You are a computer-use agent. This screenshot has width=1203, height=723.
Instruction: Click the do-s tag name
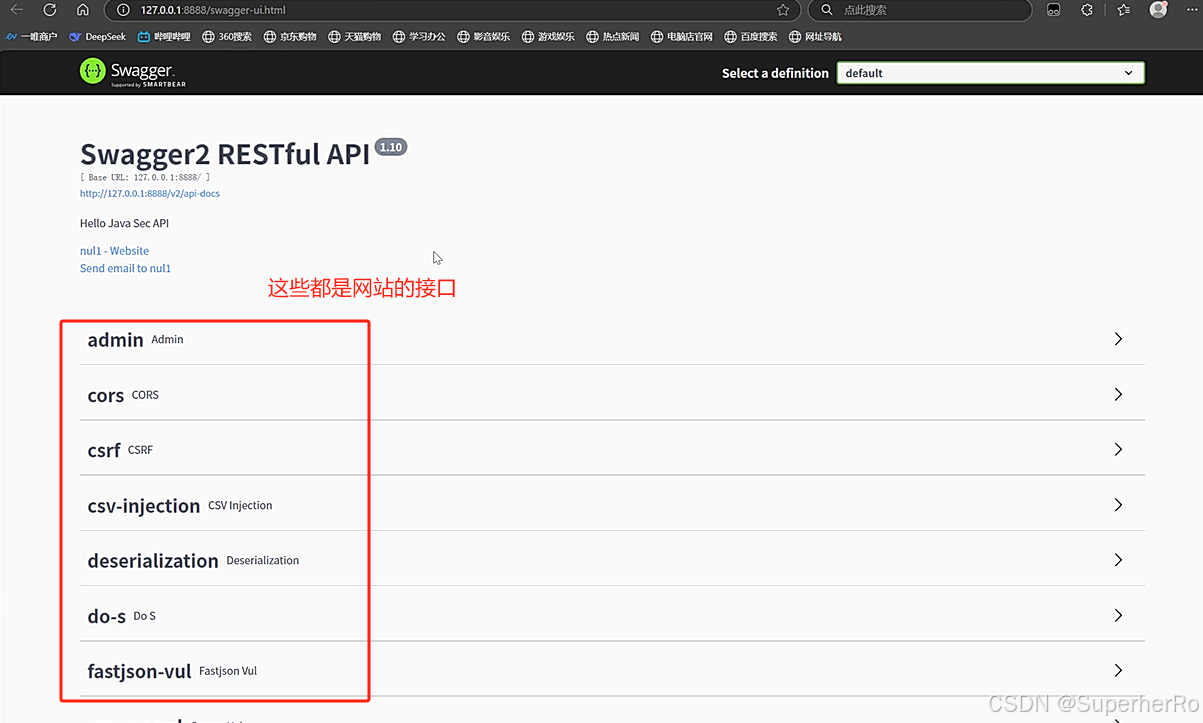point(107,616)
